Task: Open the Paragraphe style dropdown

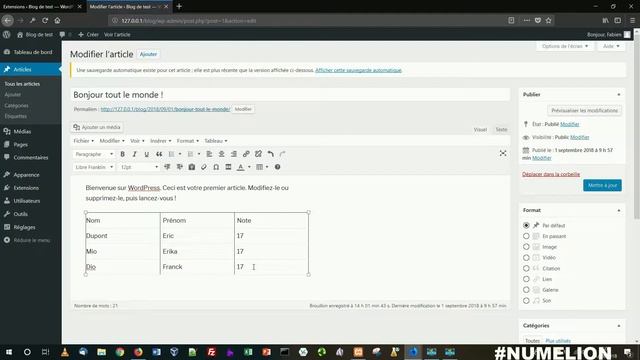Action: pyautogui.click(x=94, y=154)
